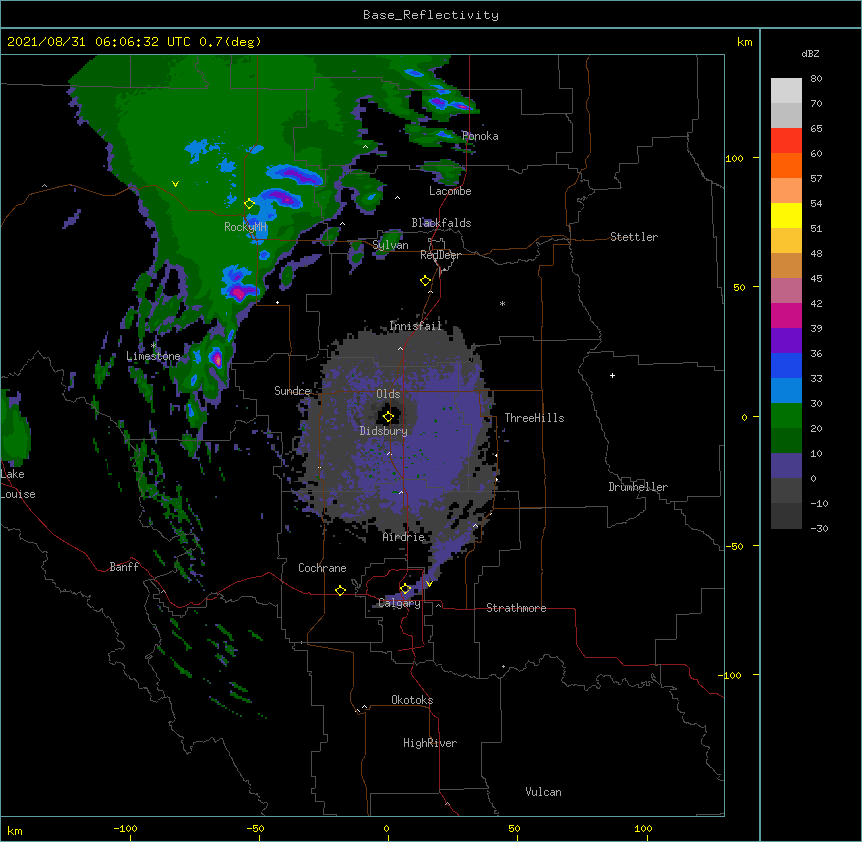Click the dBZ legend heading
This screenshot has height=842, width=862.
pyautogui.click(x=810, y=53)
